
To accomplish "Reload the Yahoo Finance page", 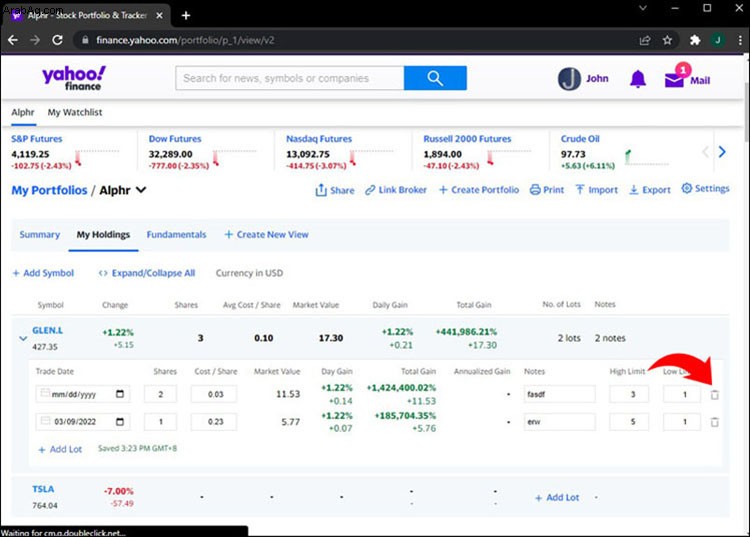I will pyautogui.click(x=57, y=40).
